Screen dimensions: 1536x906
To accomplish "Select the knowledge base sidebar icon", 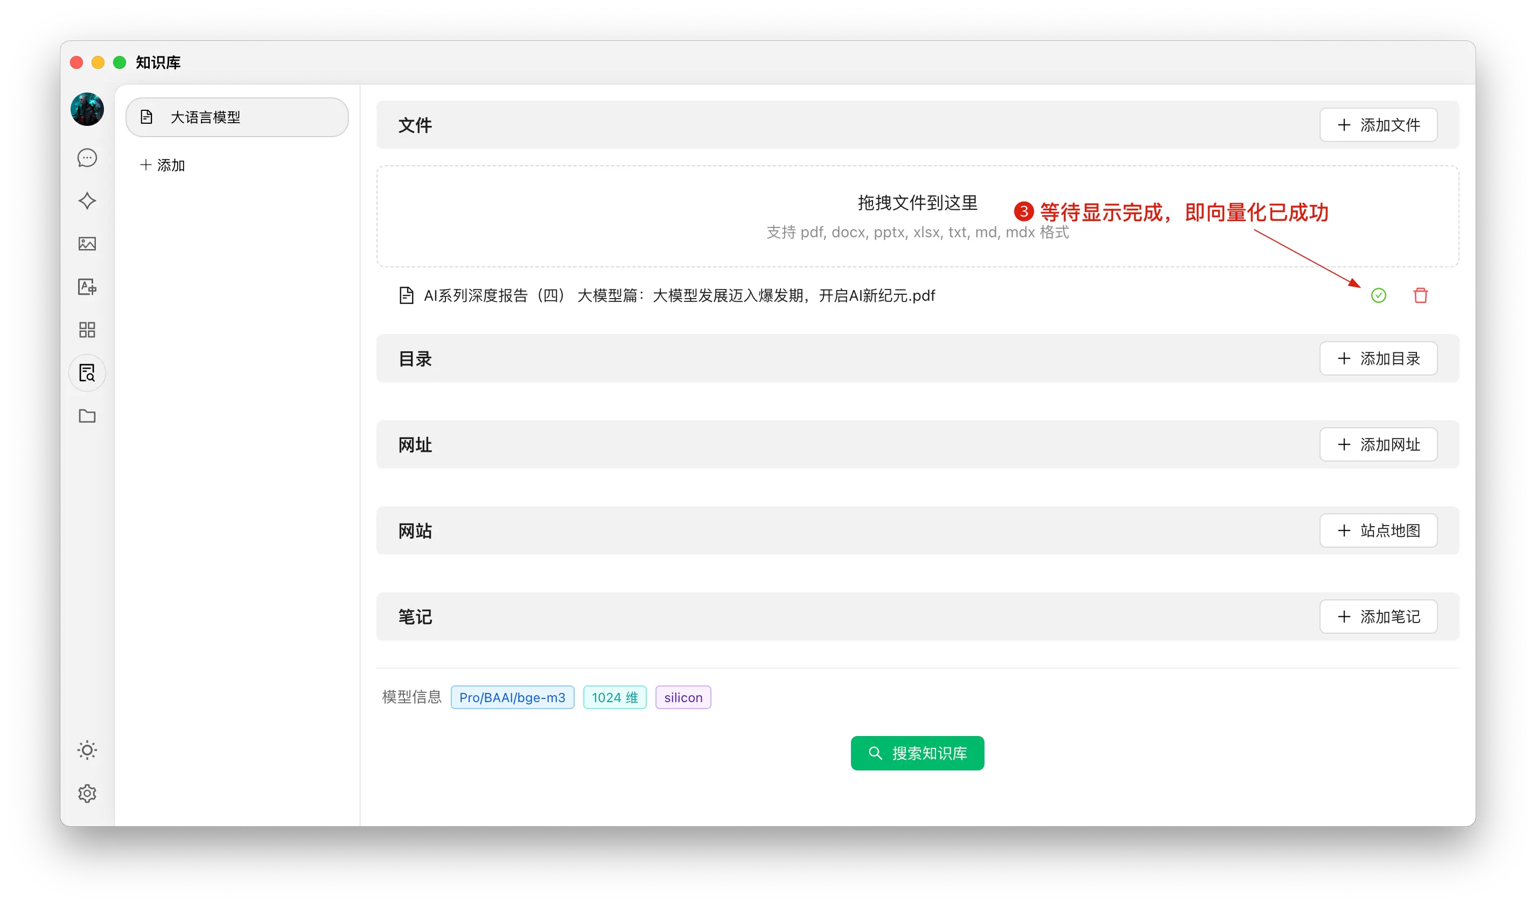I will click(87, 372).
